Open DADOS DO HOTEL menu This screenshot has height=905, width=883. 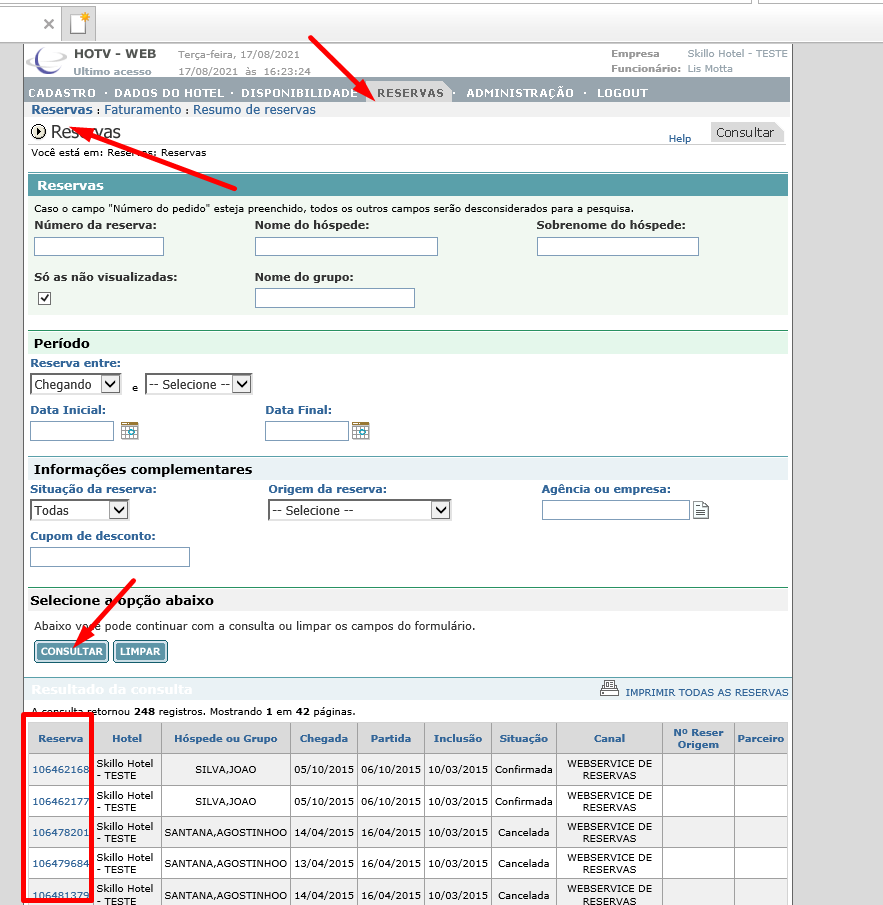pyautogui.click(x=169, y=93)
